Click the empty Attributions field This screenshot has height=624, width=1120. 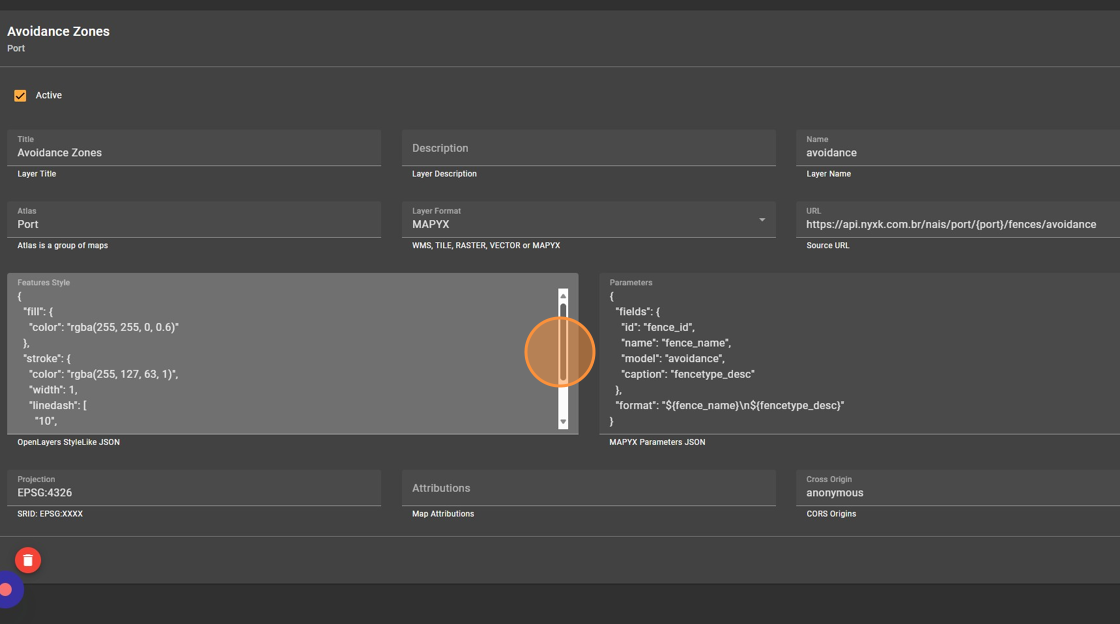(x=588, y=488)
